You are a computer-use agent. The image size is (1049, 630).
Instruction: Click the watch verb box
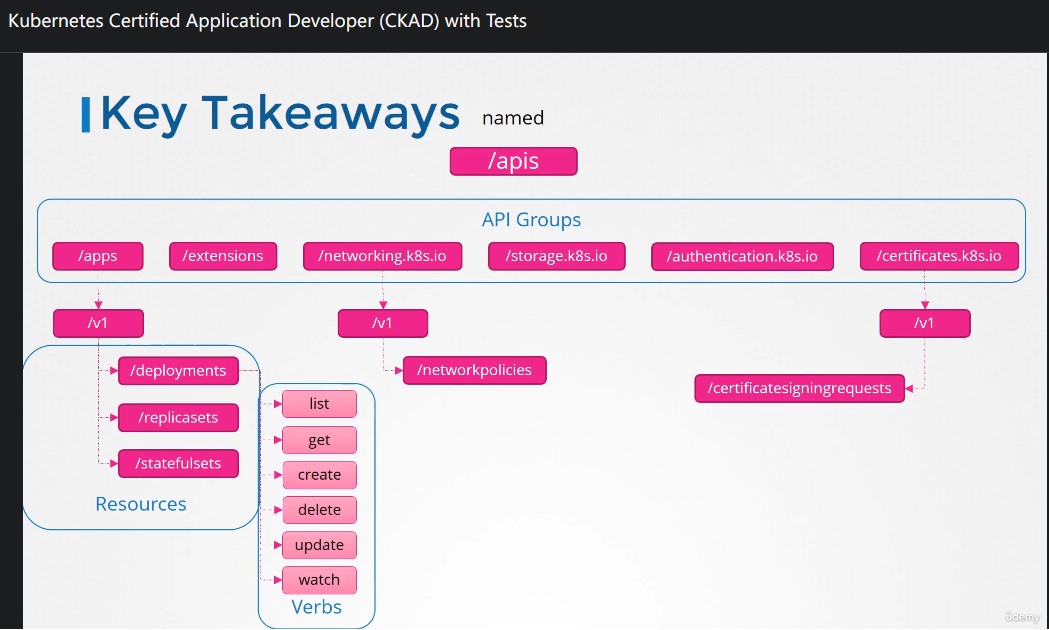click(x=319, y=580)
